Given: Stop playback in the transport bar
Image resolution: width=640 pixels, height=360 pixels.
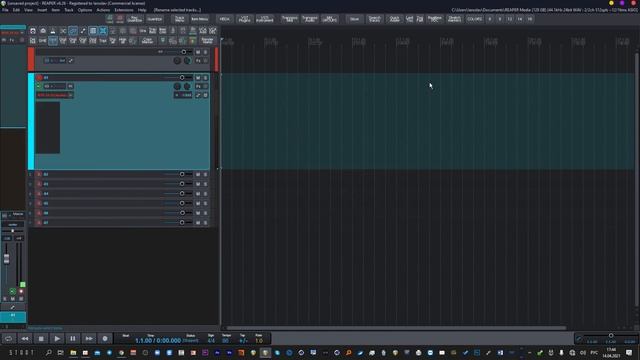Looking at the screenshot, I should 41,338.
